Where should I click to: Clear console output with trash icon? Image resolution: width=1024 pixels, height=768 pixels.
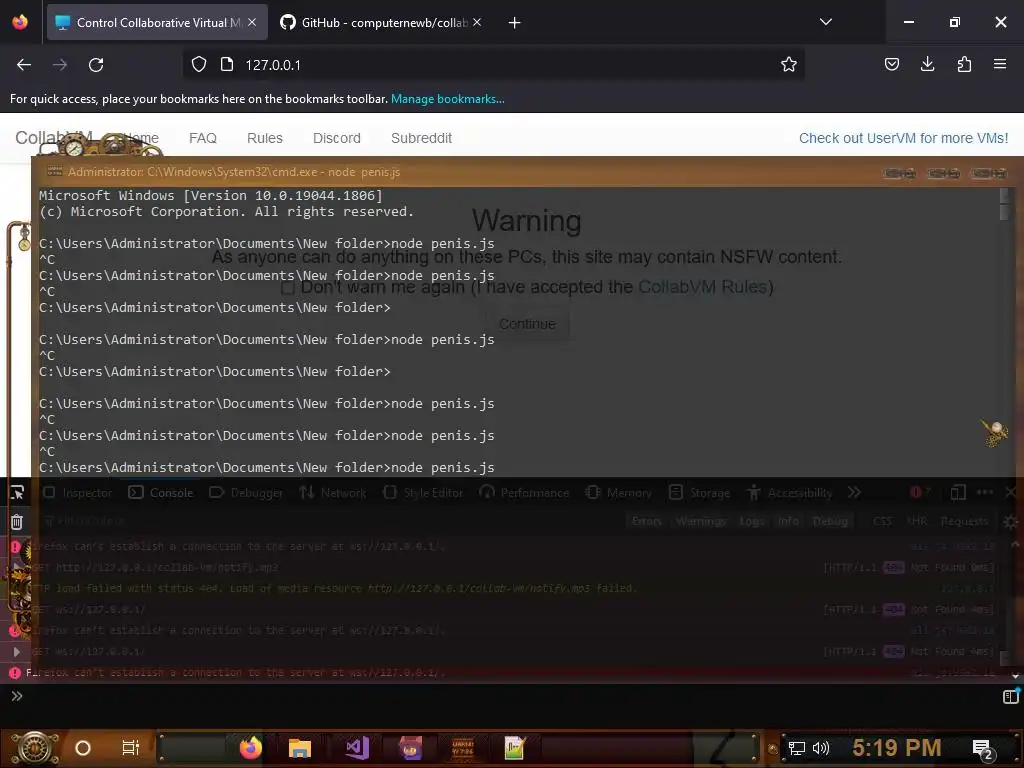(x=17, y=521)
